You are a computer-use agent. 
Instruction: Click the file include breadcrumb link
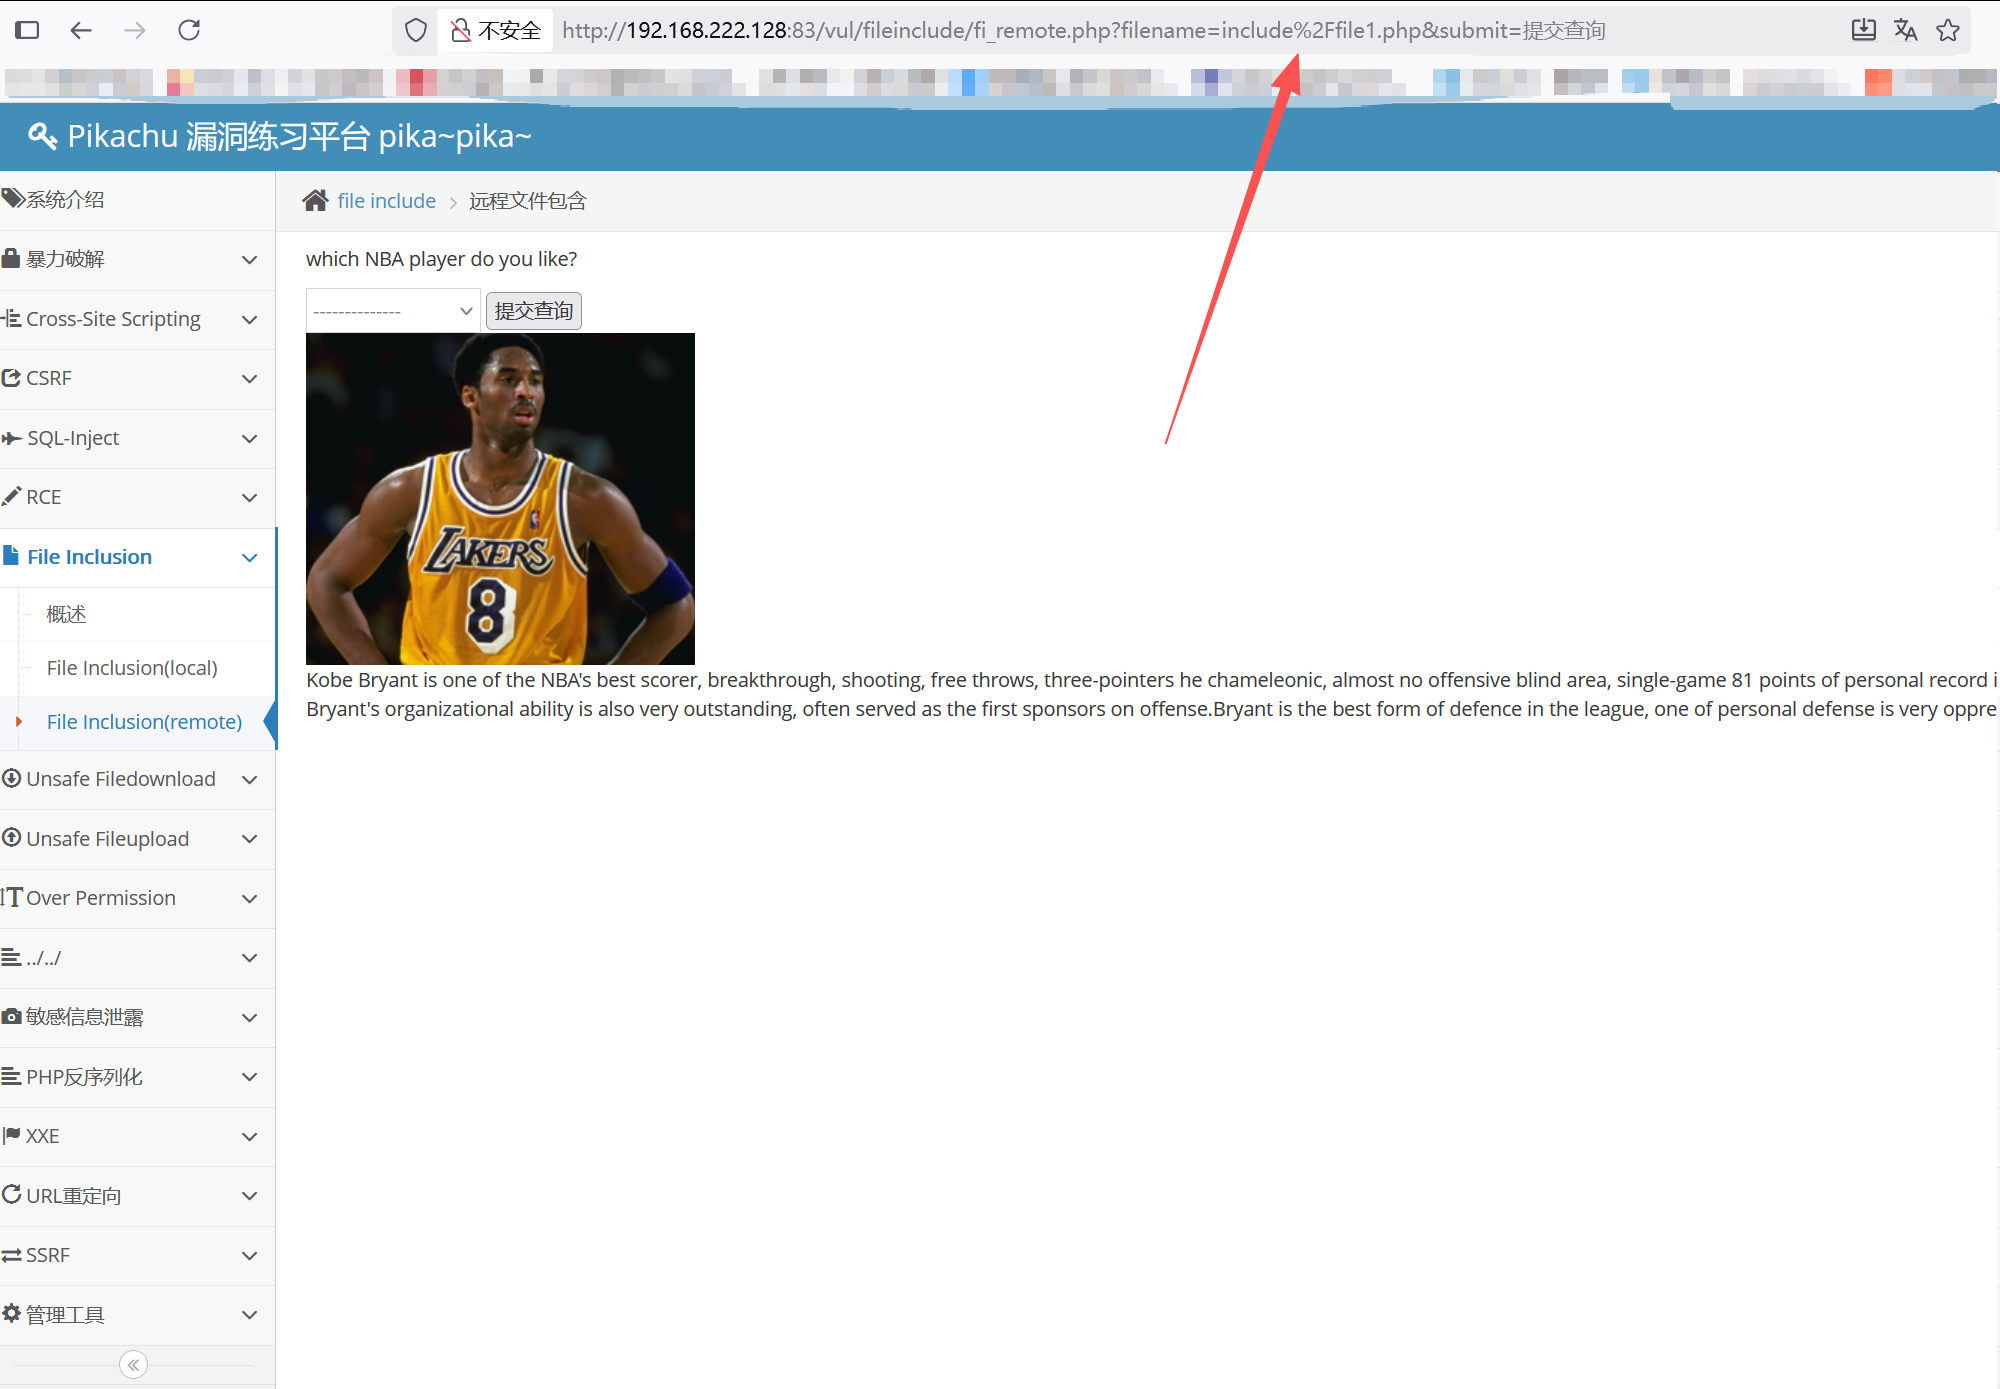coord(386,201)
